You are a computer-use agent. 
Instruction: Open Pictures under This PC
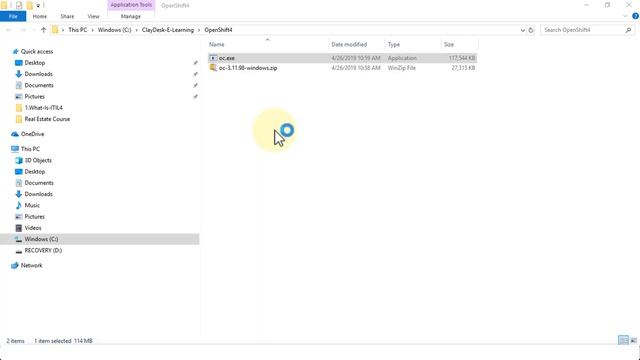pos(34,217)
